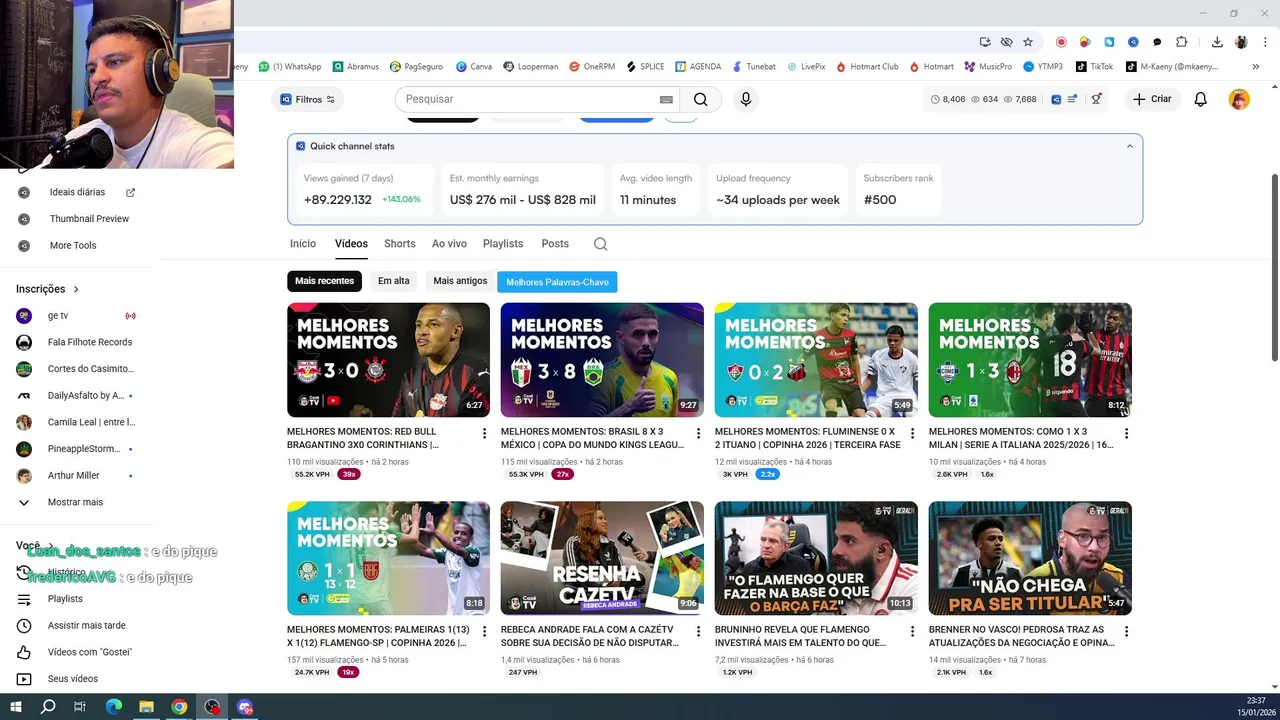Bookmark this page with the star icon
Image resolution: width=1280 pixels, height=720 pixels.
[1028, 42]
